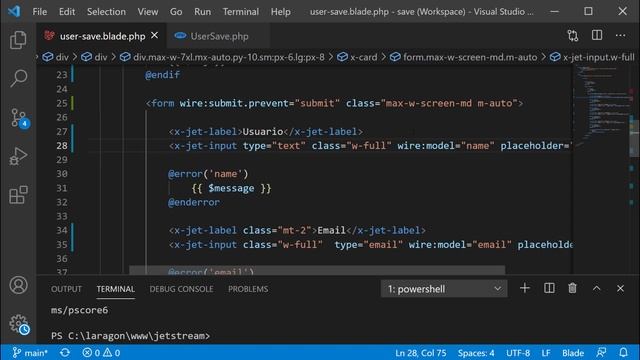
Task: Maximize the panel with up chevron
Action: [x=596, y=288]
